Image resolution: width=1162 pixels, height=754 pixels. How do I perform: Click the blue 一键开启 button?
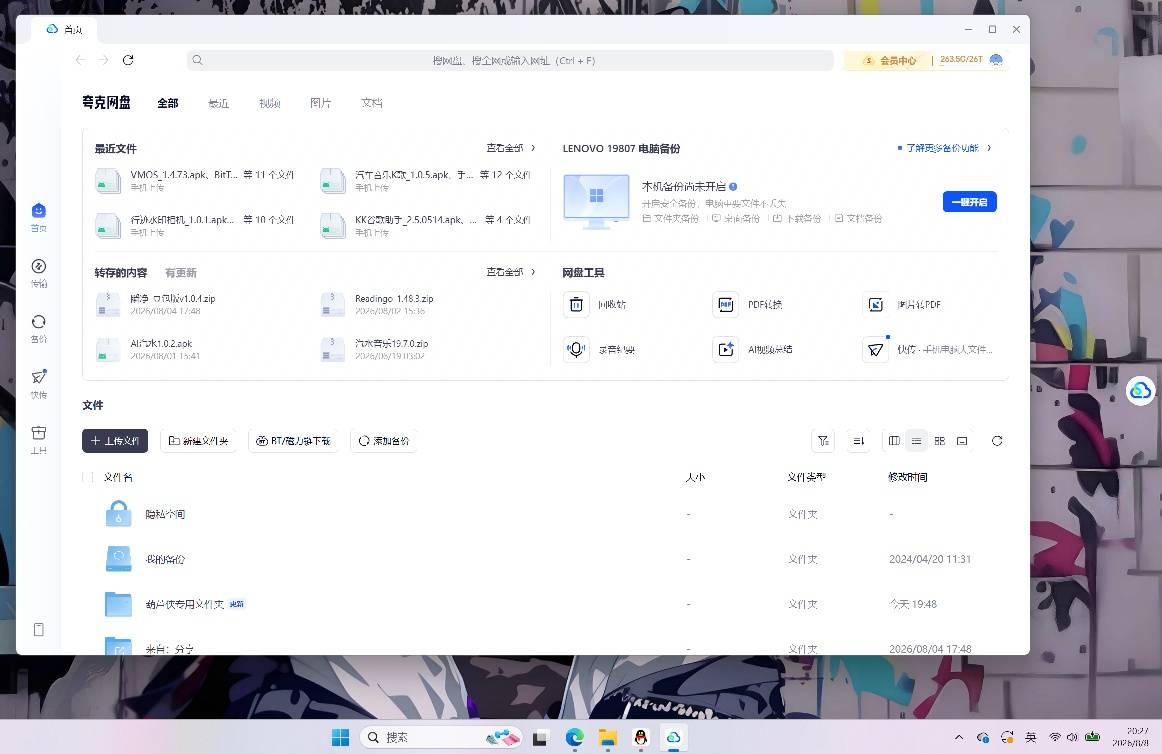(x=969, y=202)
